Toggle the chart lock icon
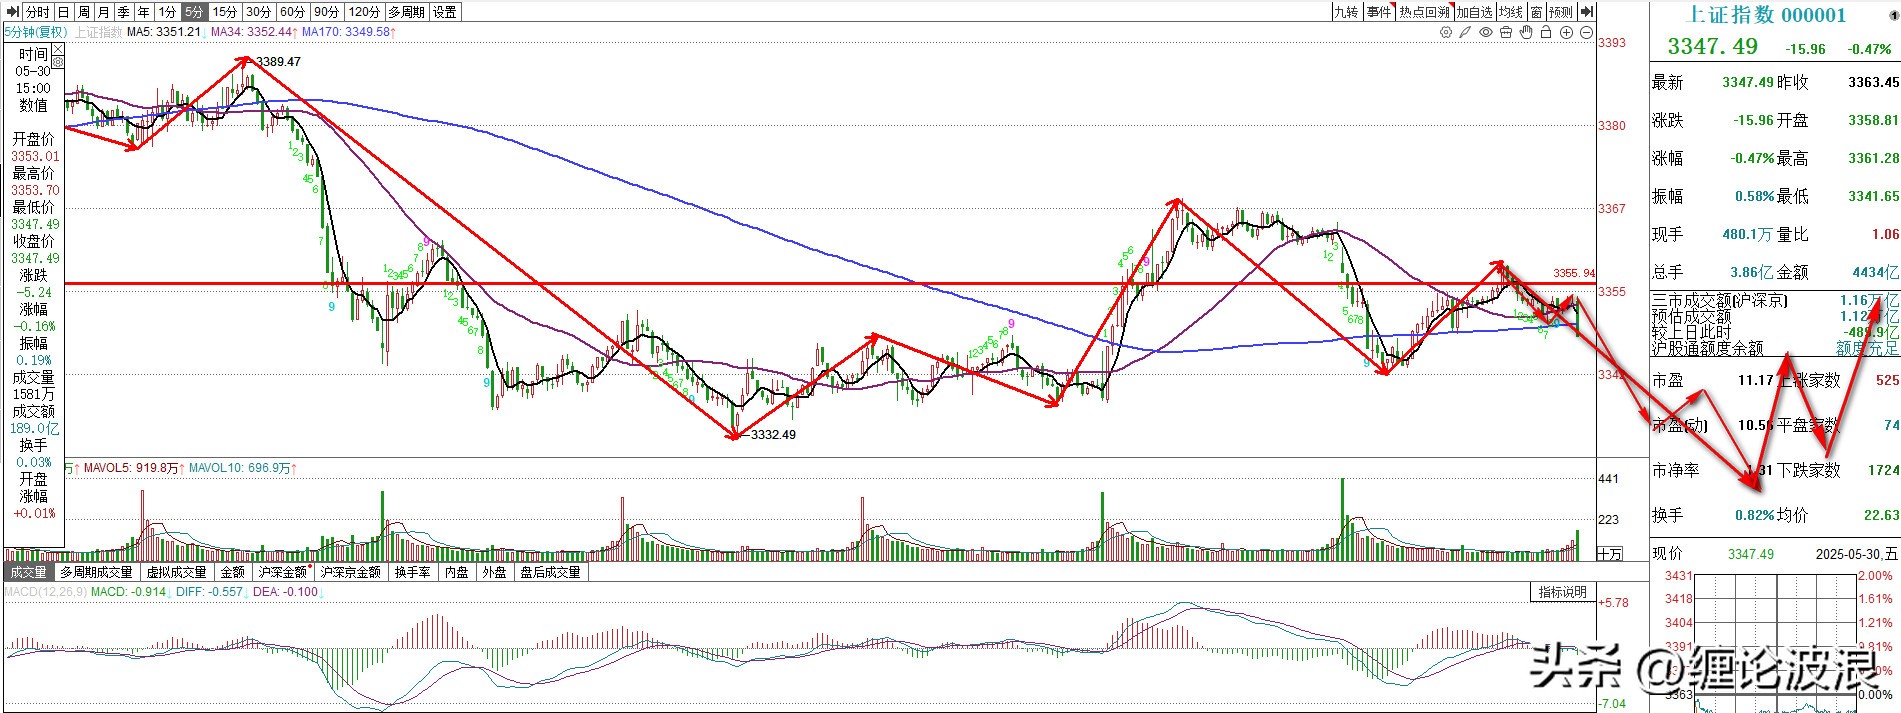1901x713 pixels. (1546, 33)
